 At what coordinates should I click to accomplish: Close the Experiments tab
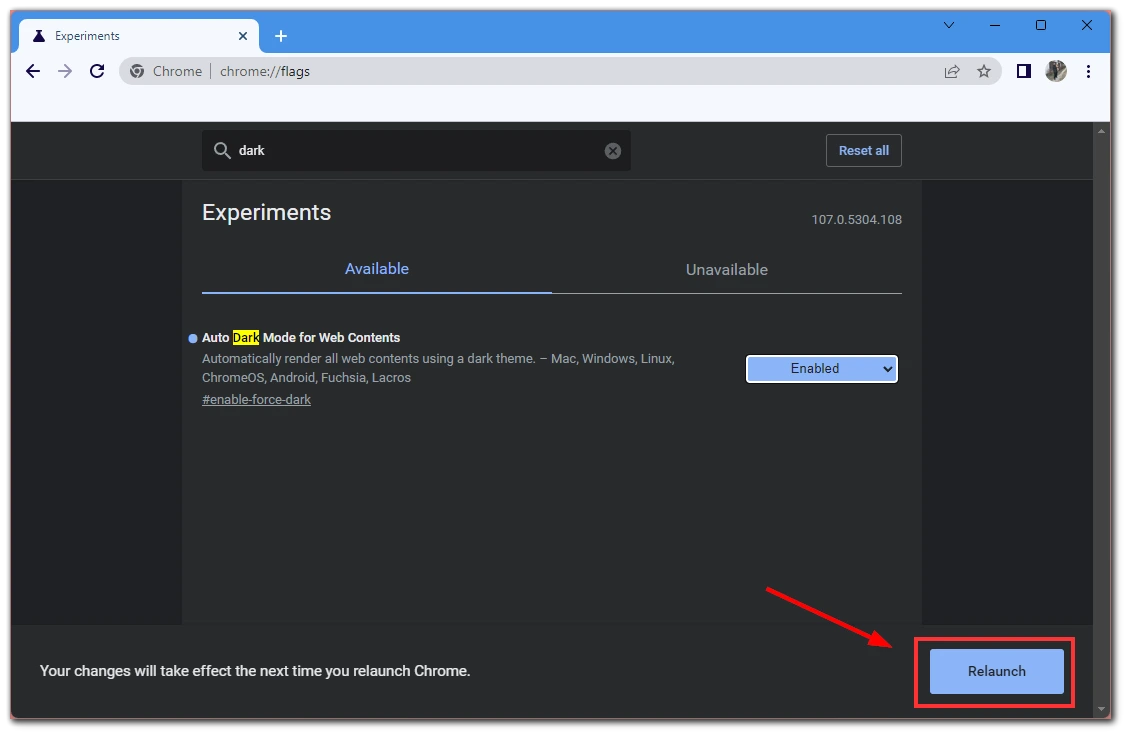243,36
